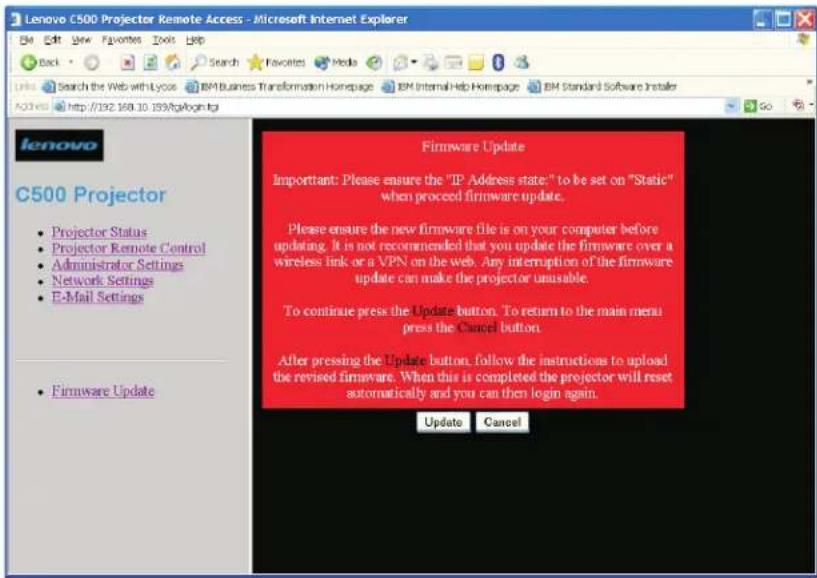The width and height of the screenshot is (817, 578).
Task: Open the Favorites star button
Action: pyautogui.click(x=276, y=63)
